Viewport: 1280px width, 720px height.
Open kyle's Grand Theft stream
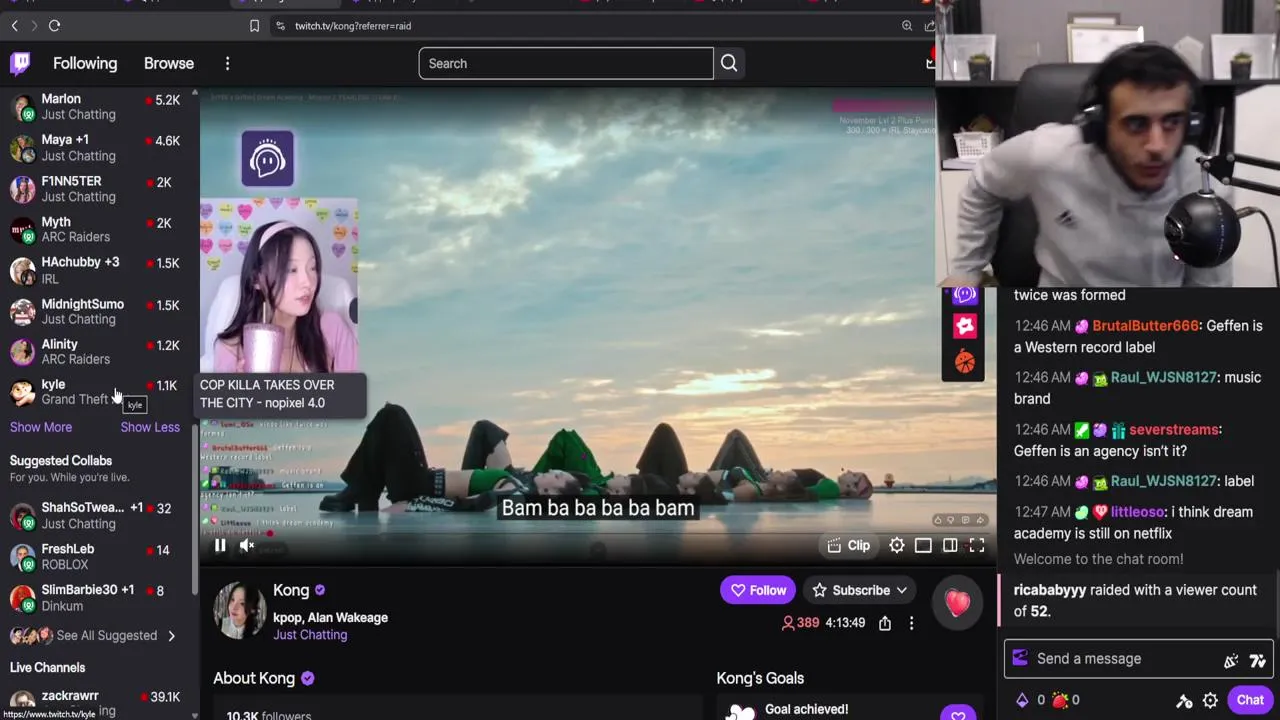[95, 392]
